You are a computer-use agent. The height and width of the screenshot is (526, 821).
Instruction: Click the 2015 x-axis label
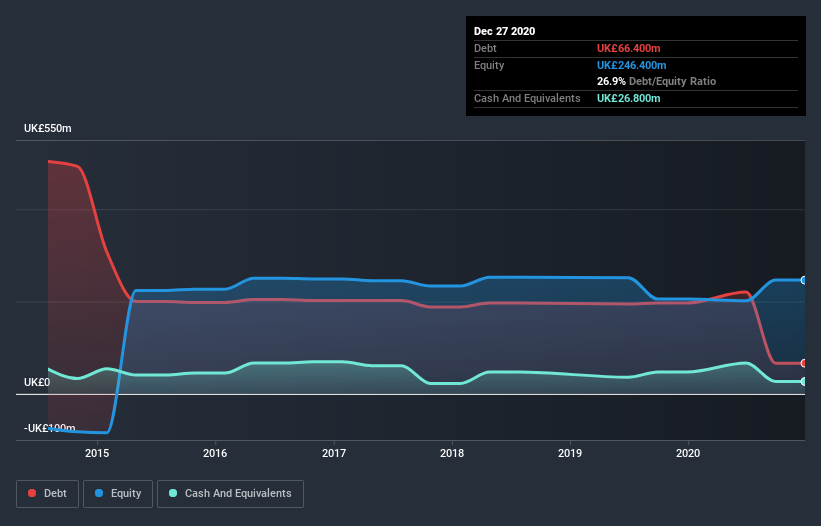97,453
